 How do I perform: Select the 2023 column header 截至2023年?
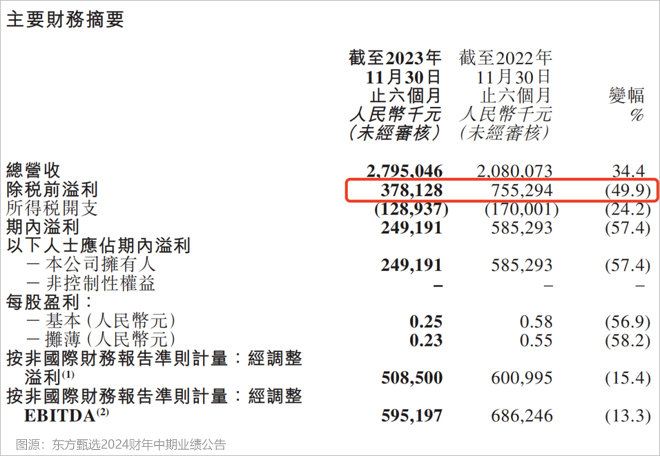(x=395, y=57)
